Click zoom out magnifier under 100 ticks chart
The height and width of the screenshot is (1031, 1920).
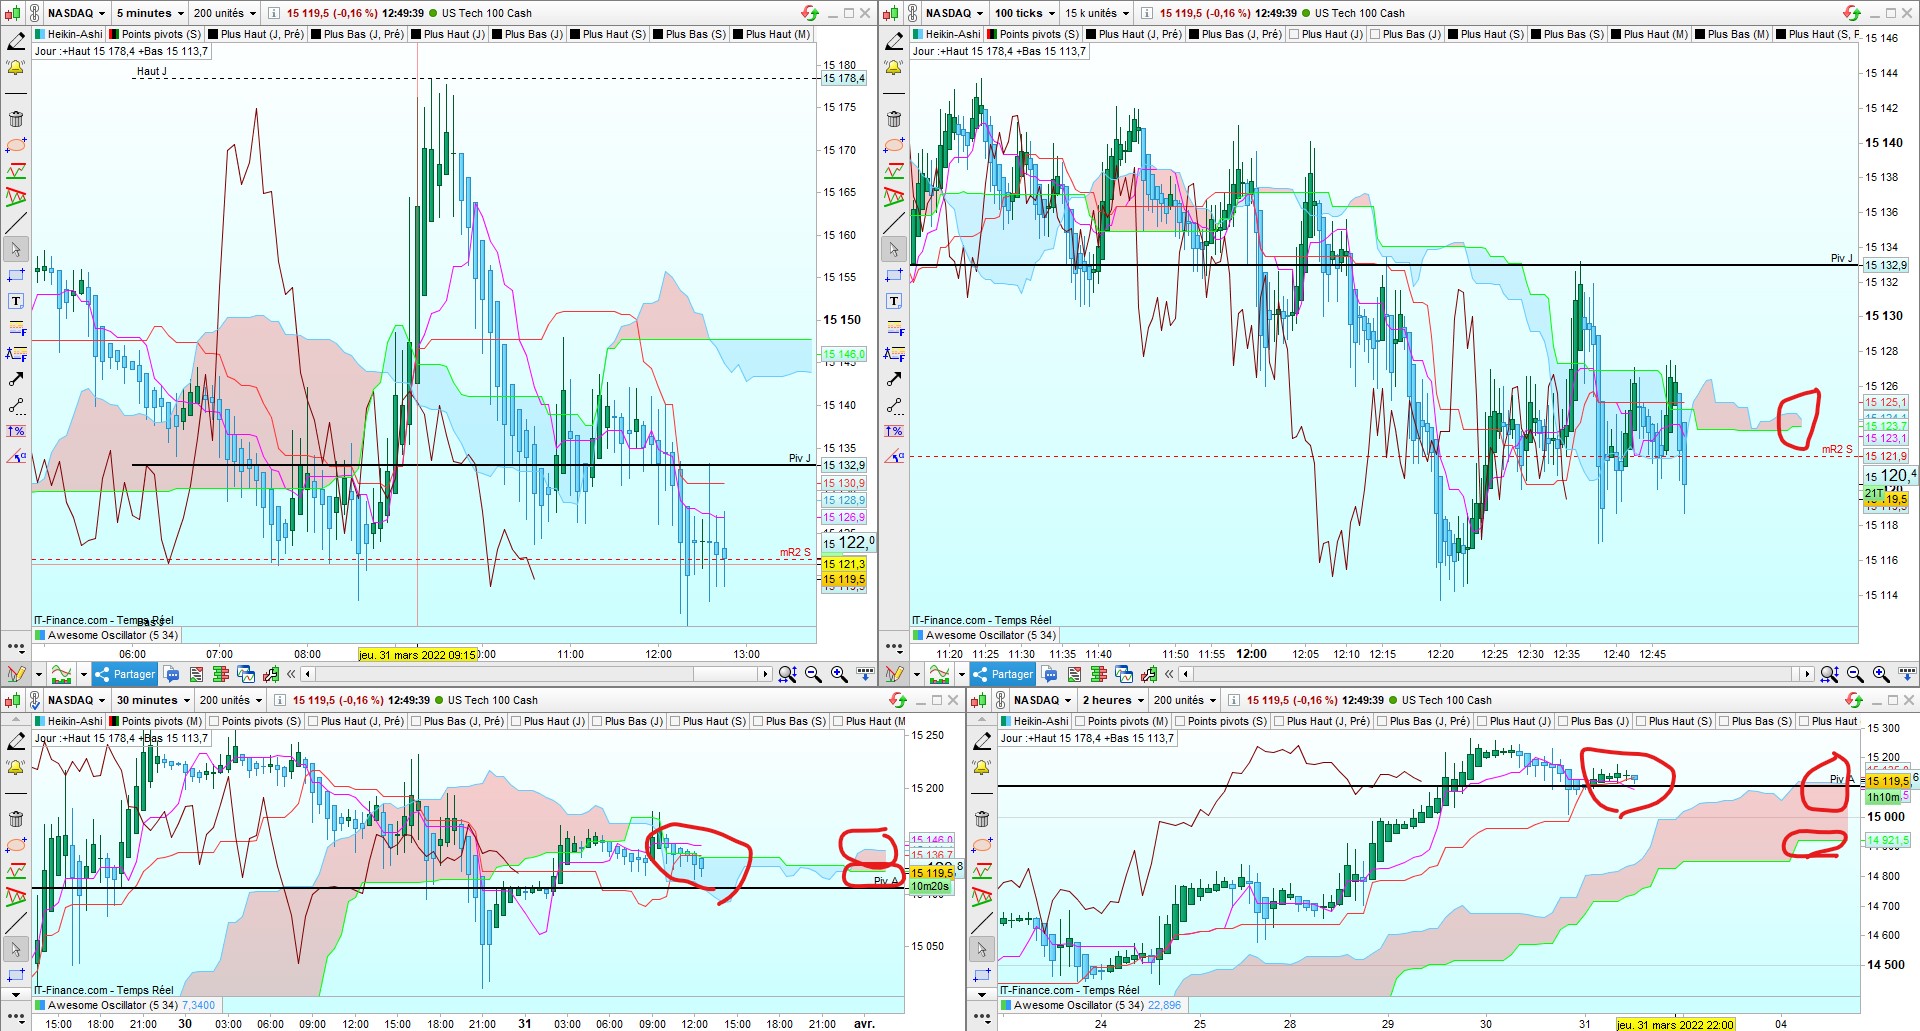point(1855,674)
